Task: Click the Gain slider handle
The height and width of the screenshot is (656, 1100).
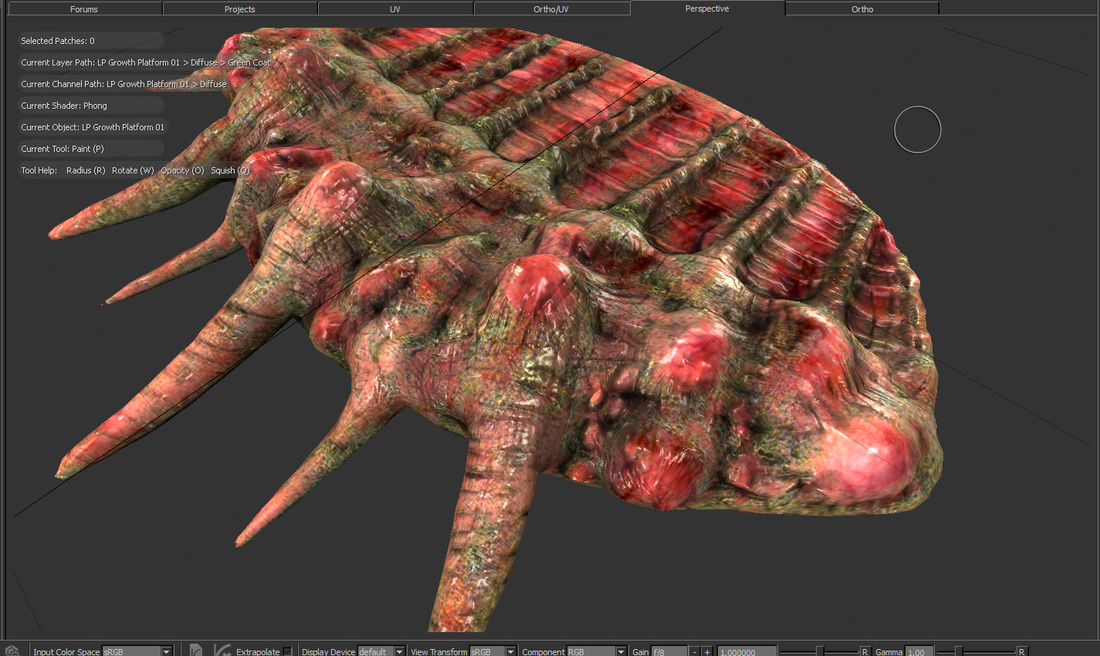Action: point(820,652)
